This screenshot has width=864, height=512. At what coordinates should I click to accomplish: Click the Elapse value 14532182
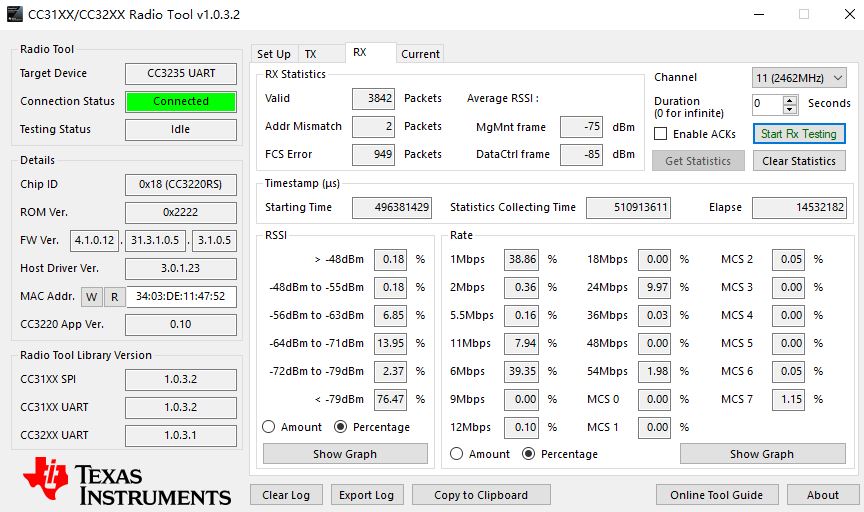799,208
